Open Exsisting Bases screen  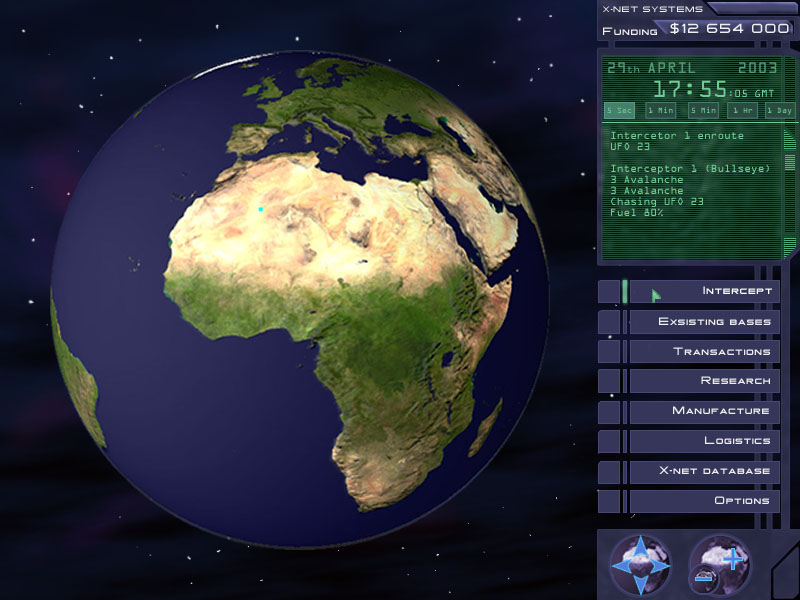(705, 321)
